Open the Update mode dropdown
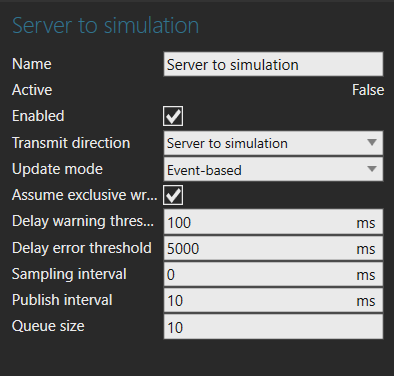Viewport: 394px width, 376px height. click(273, 169)
